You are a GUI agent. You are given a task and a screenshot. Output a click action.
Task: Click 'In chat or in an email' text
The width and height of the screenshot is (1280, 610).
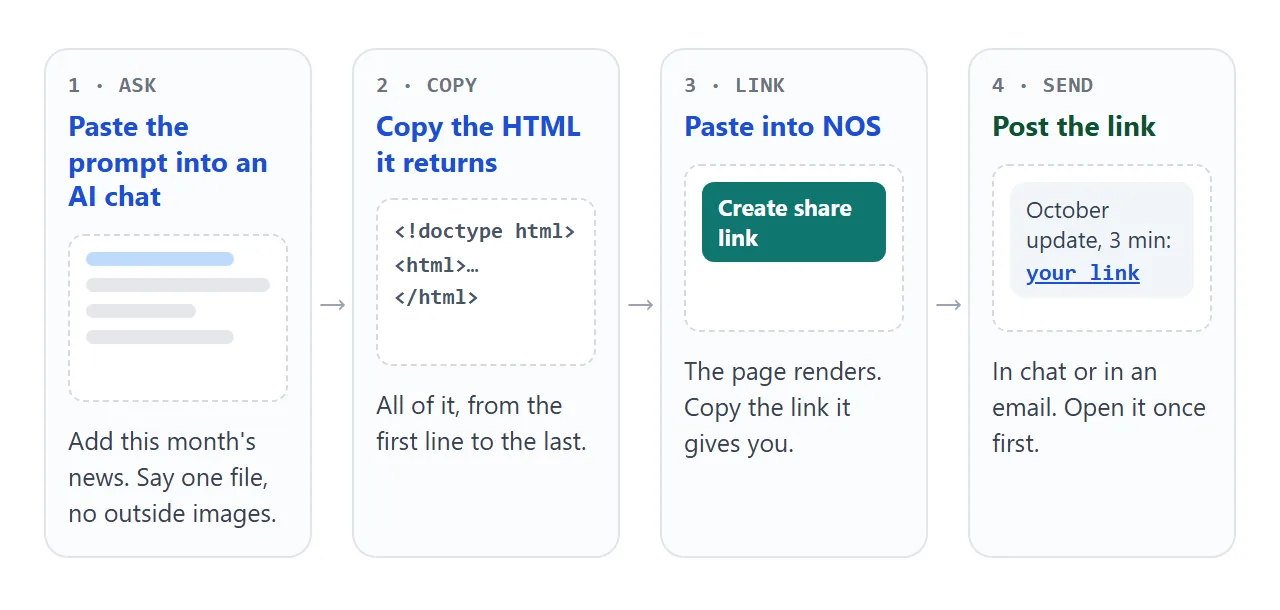pos(1099,407)
